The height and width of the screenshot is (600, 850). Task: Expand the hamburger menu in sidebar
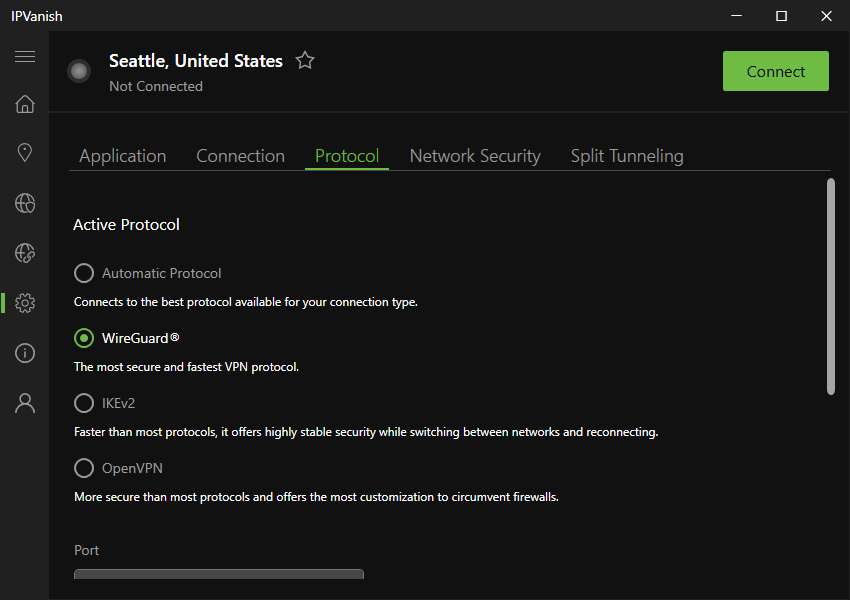pyautogui.click(x=25, y=56)
